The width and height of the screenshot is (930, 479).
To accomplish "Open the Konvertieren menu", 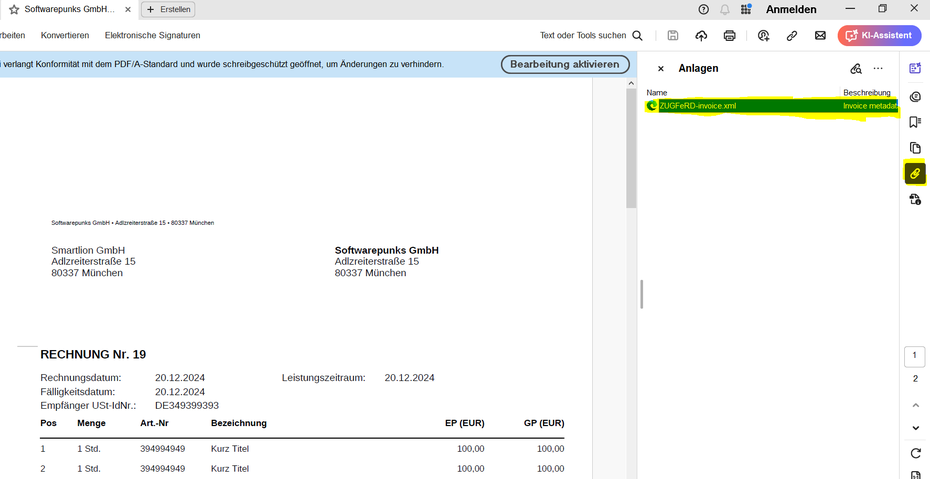I will (x=65, y=36).
